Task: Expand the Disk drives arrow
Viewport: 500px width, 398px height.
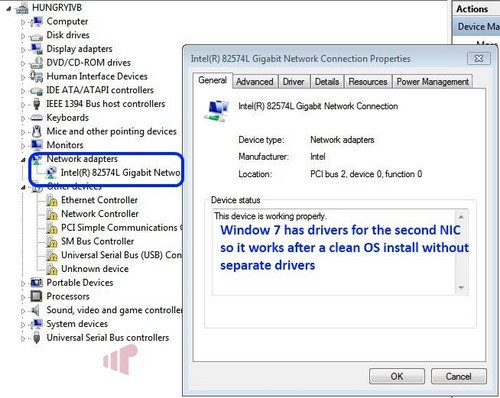Action: pos(23,36)
